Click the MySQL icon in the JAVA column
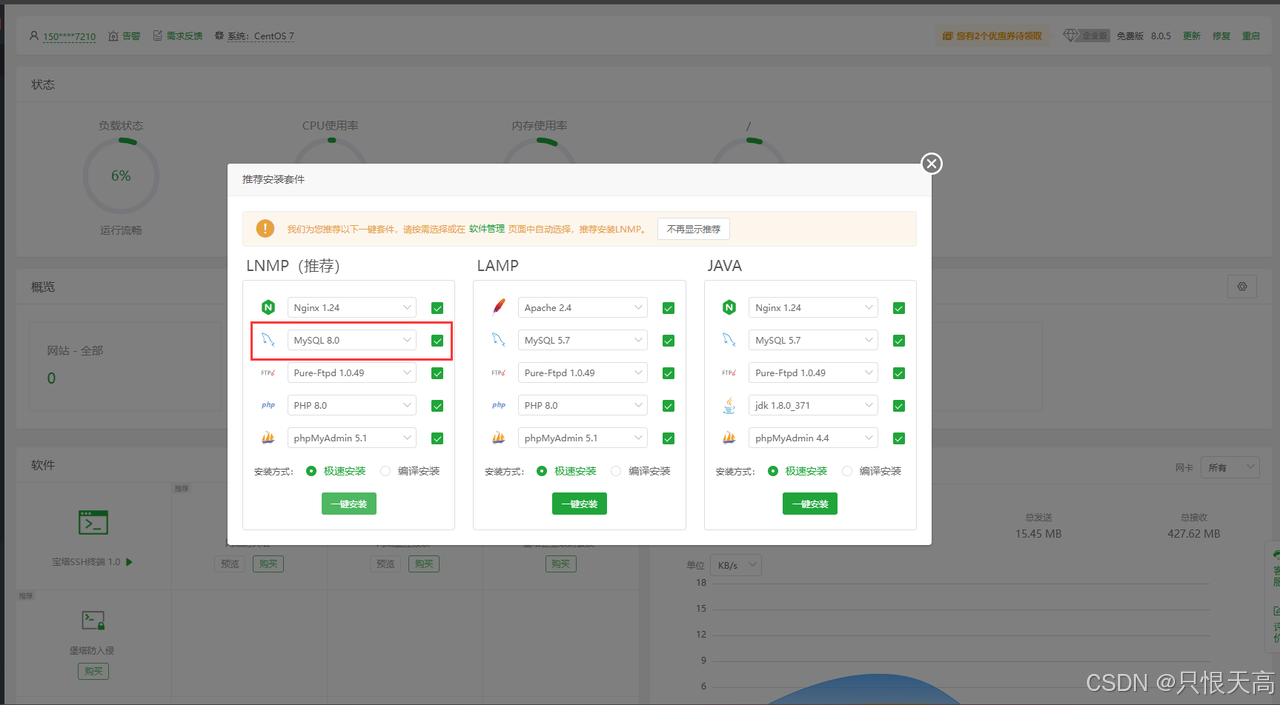Image resolution: width=1280 pixels, height=705 pixels. [730, 340]
